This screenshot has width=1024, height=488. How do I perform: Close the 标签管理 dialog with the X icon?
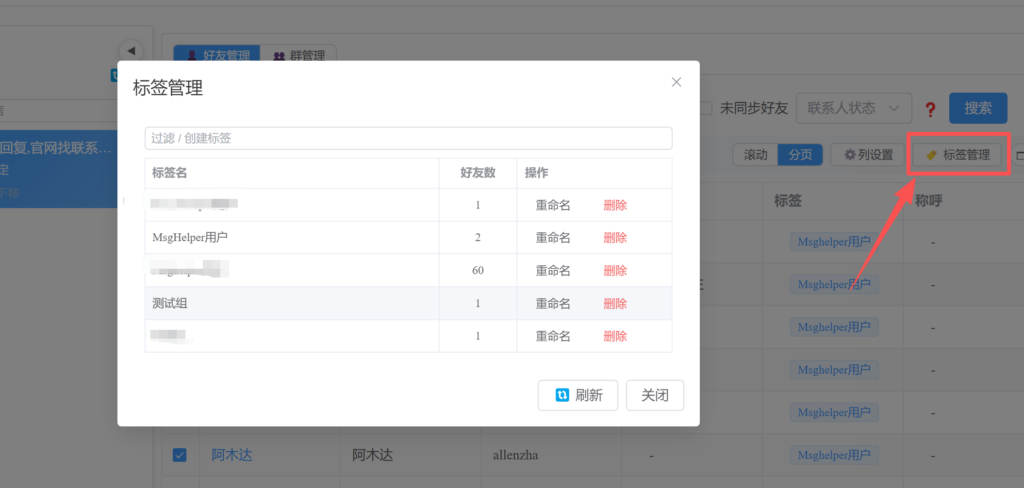(x=676, y=82)
